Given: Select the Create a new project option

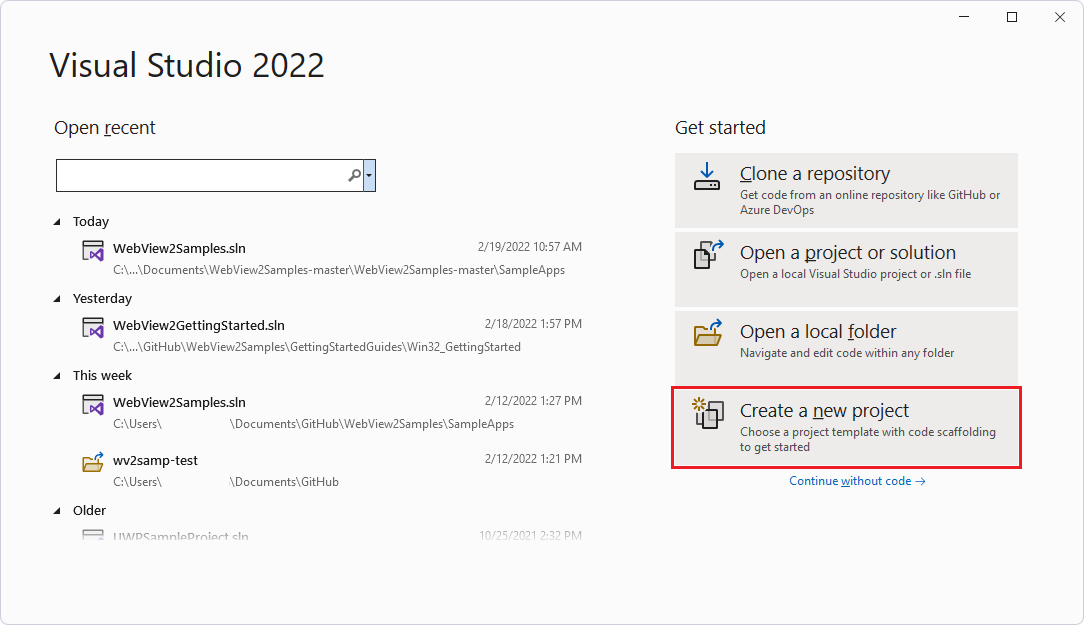Looking at the screenshot, I should (846, 427).
